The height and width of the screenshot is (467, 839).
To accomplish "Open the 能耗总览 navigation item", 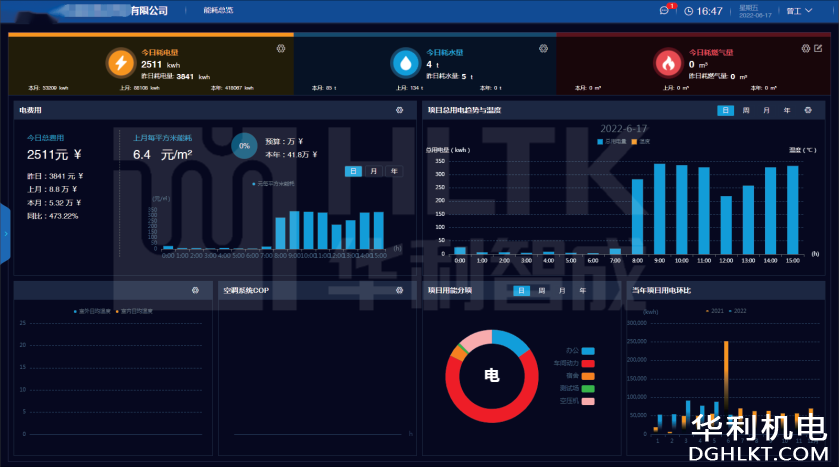I will (x=217, y=10).
